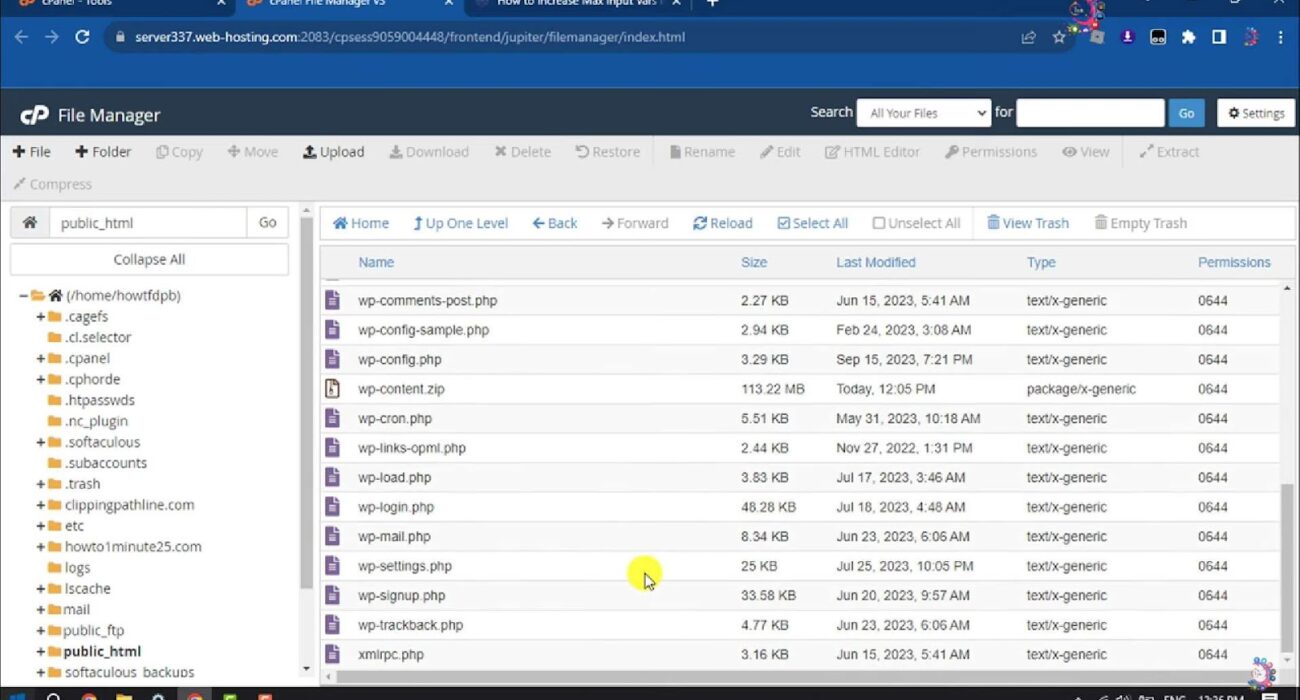Click Forward in the navigation bar
Viewport: 1300px width, 700px height.
point(635,223)
